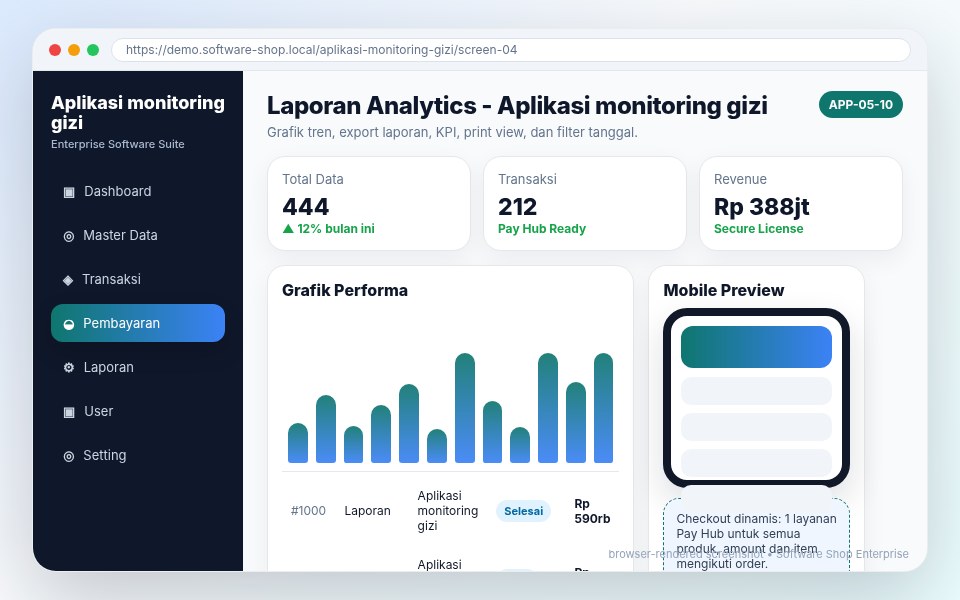
Task: Click the Pay Hub Ready link
Action: click(x=542, y=228)
